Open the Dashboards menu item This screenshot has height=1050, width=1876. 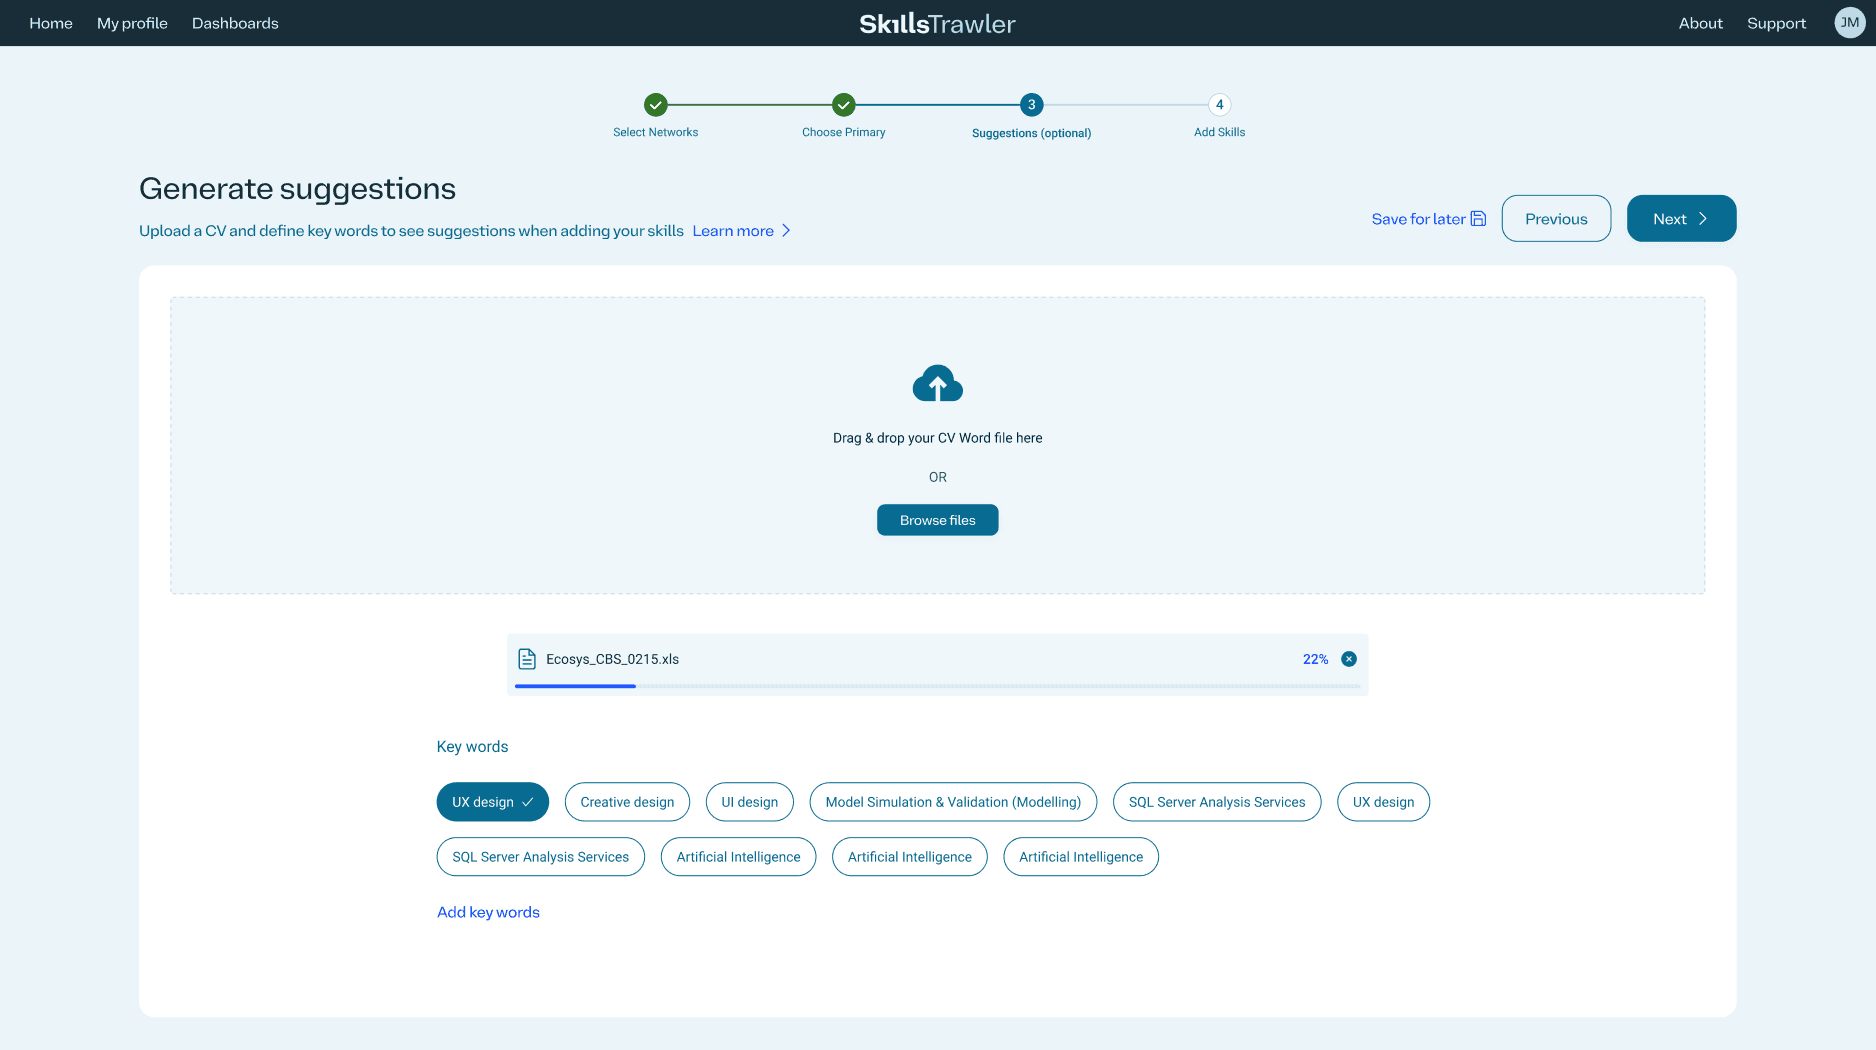click(x=235, y=23)
